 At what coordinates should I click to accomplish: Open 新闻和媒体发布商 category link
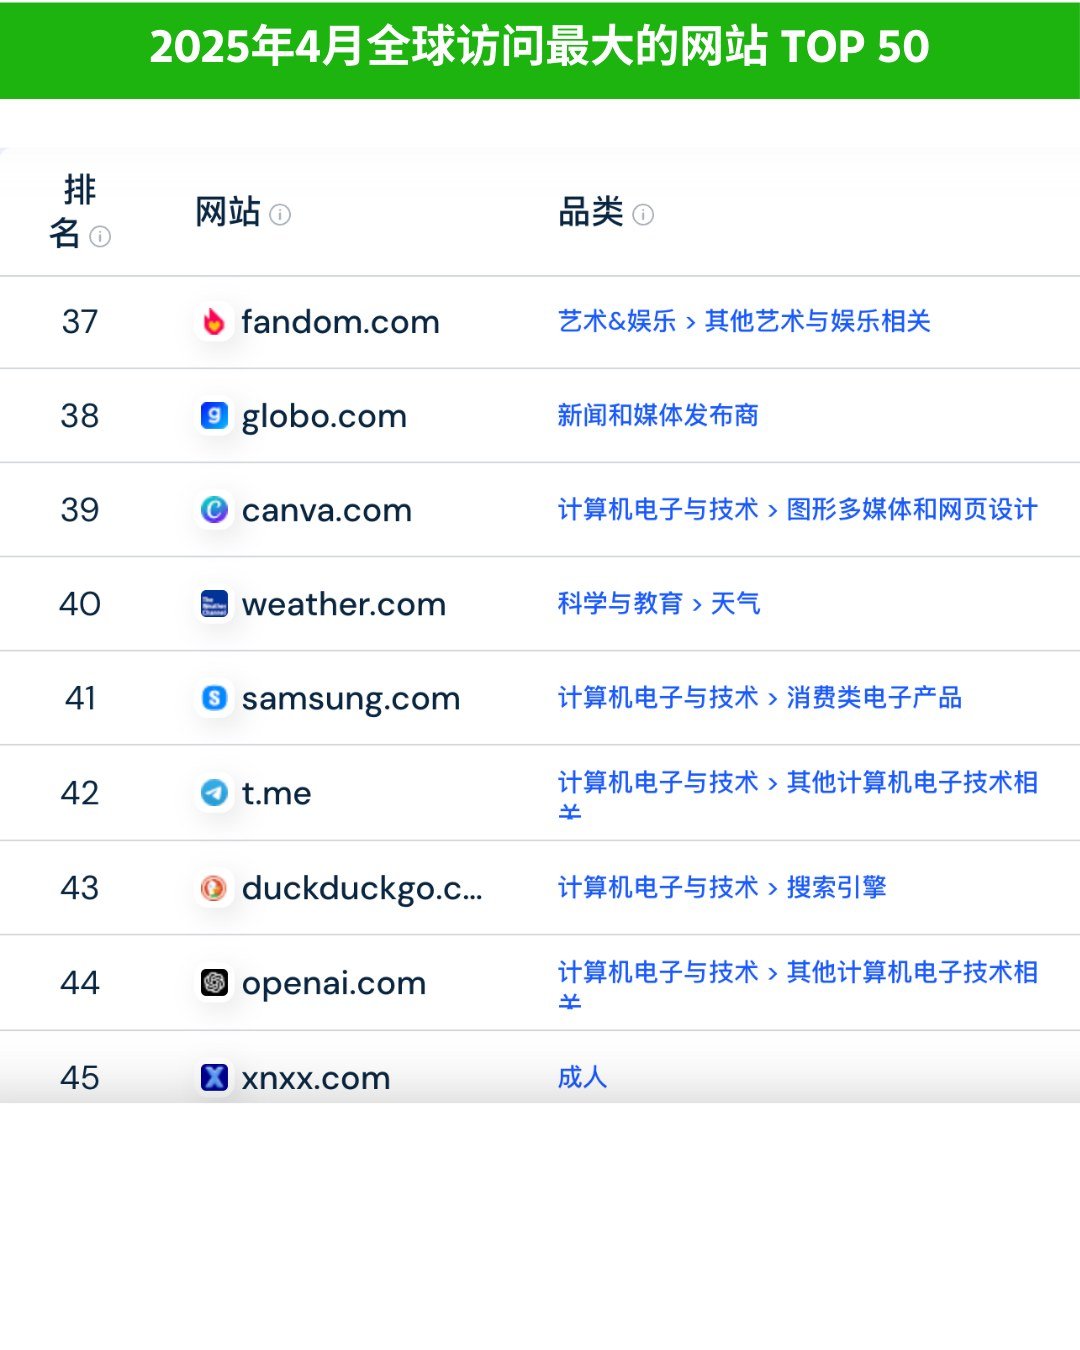[x=658, y=415]
